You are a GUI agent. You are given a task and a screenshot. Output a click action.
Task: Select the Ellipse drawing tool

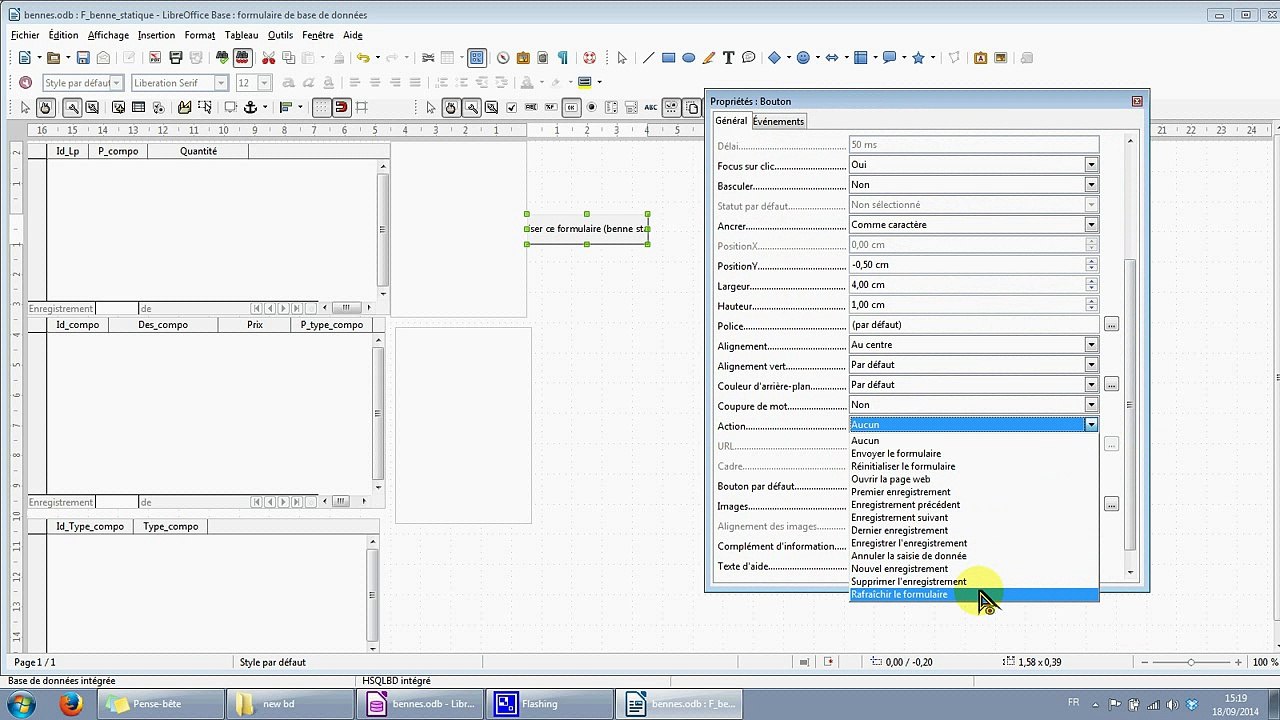pos(688,58)
